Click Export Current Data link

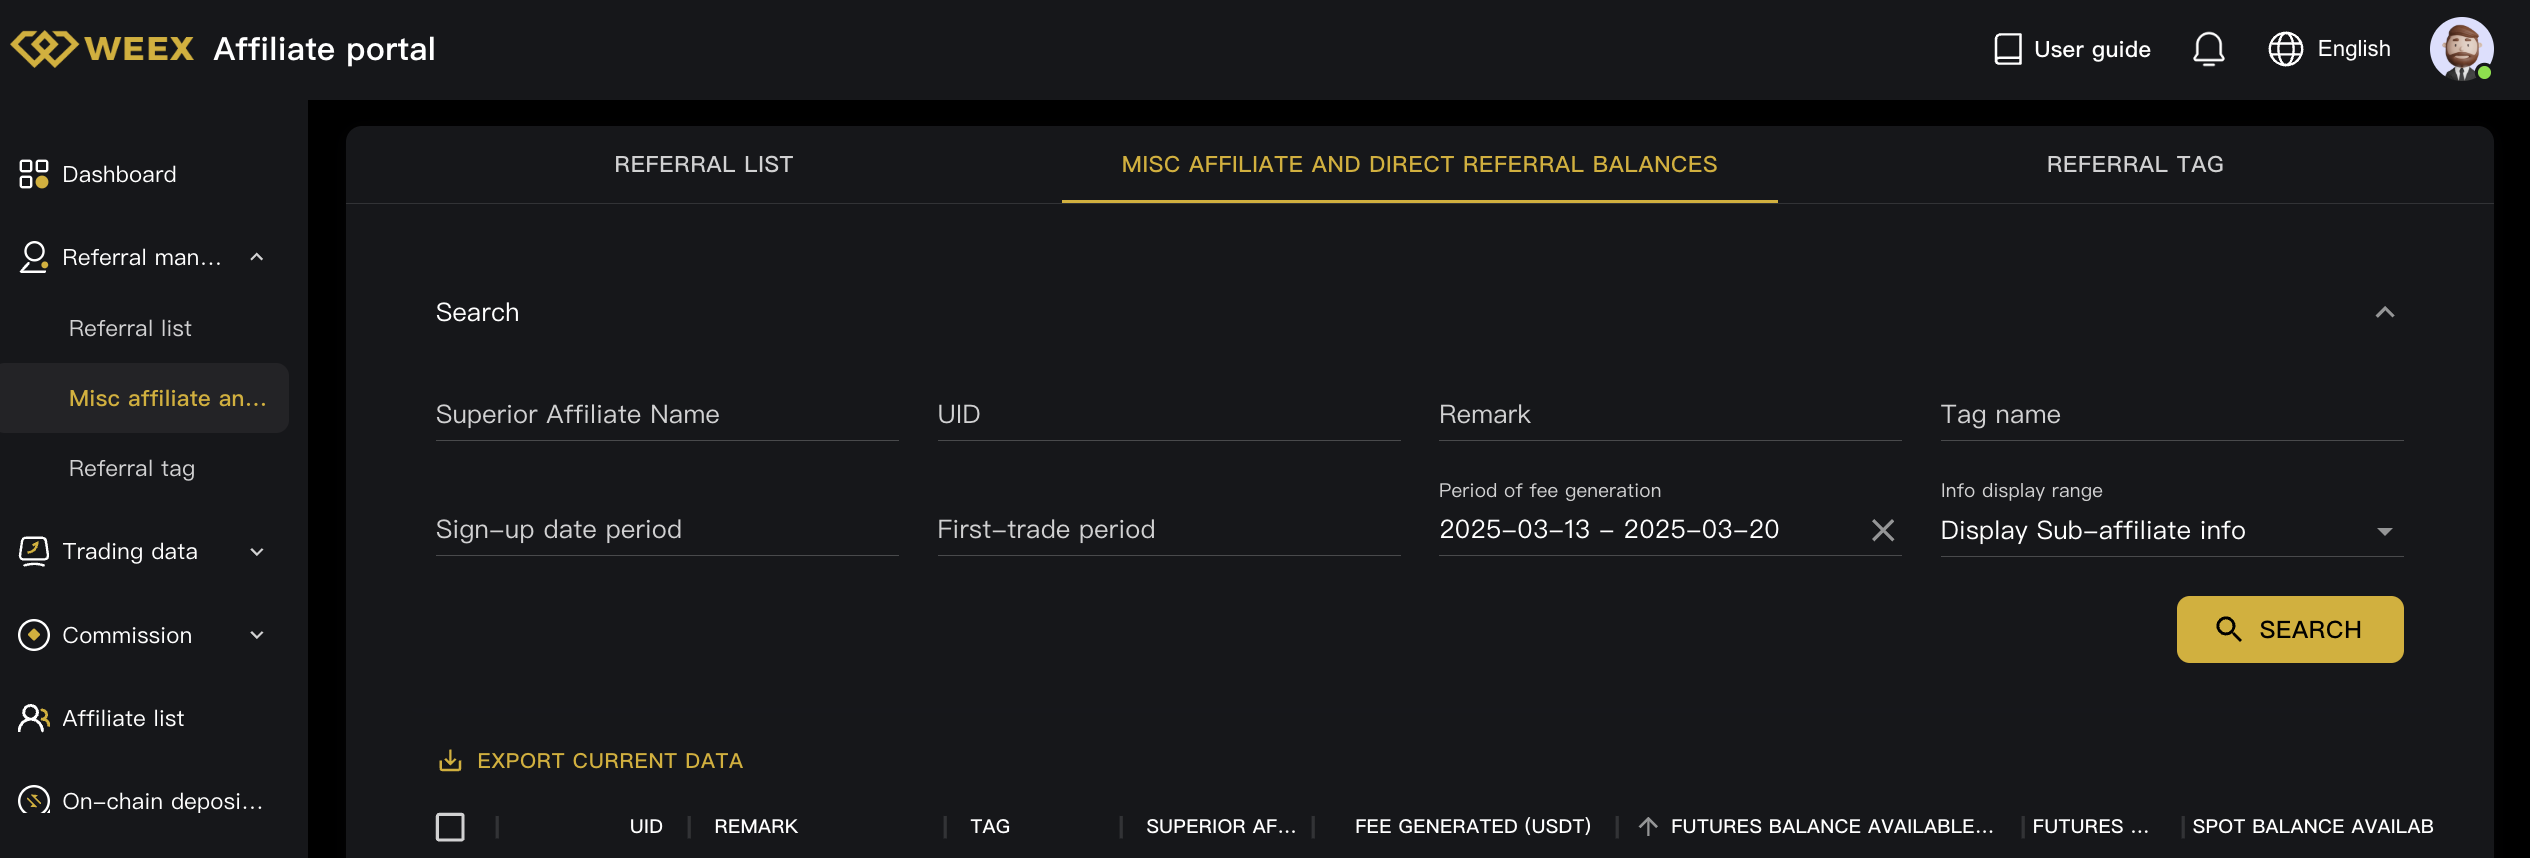[610, 761]
